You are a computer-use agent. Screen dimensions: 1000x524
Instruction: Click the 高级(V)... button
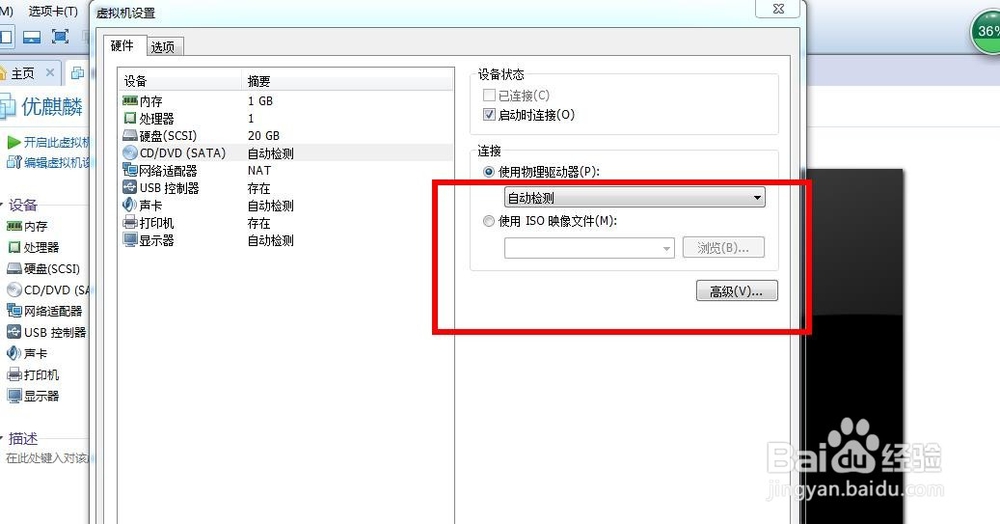point(737,291)
